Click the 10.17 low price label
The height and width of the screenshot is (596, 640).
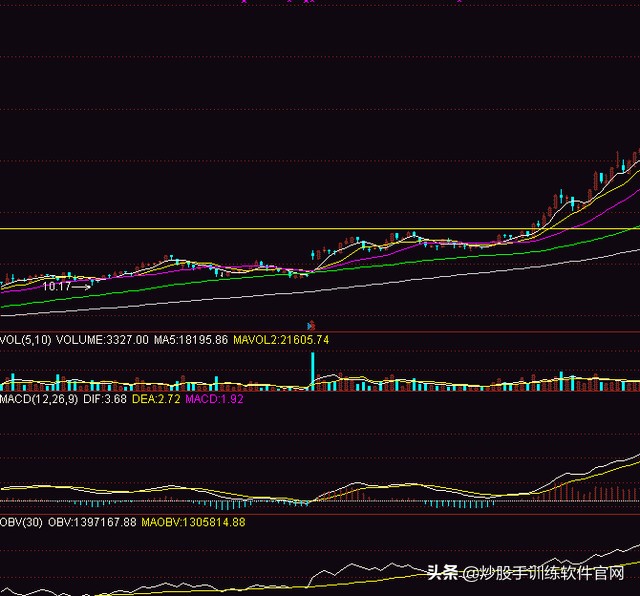(x=57, y=287)
